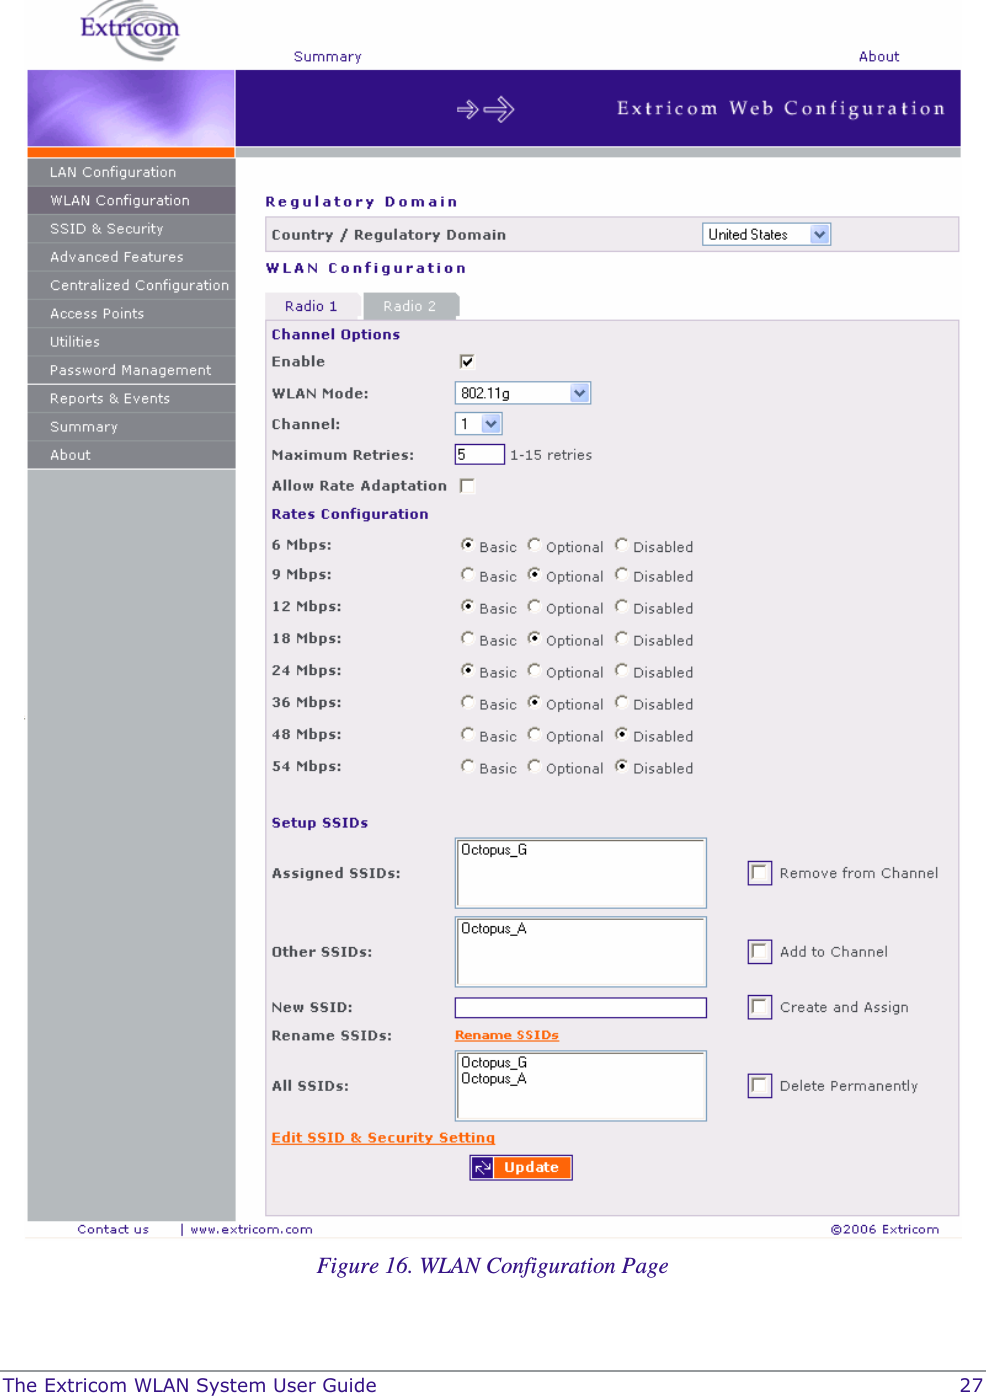The width and height of the screenshot is (986, 1396).
Task: Switch to the Radio 2 tab
Action: click(410, 306)
